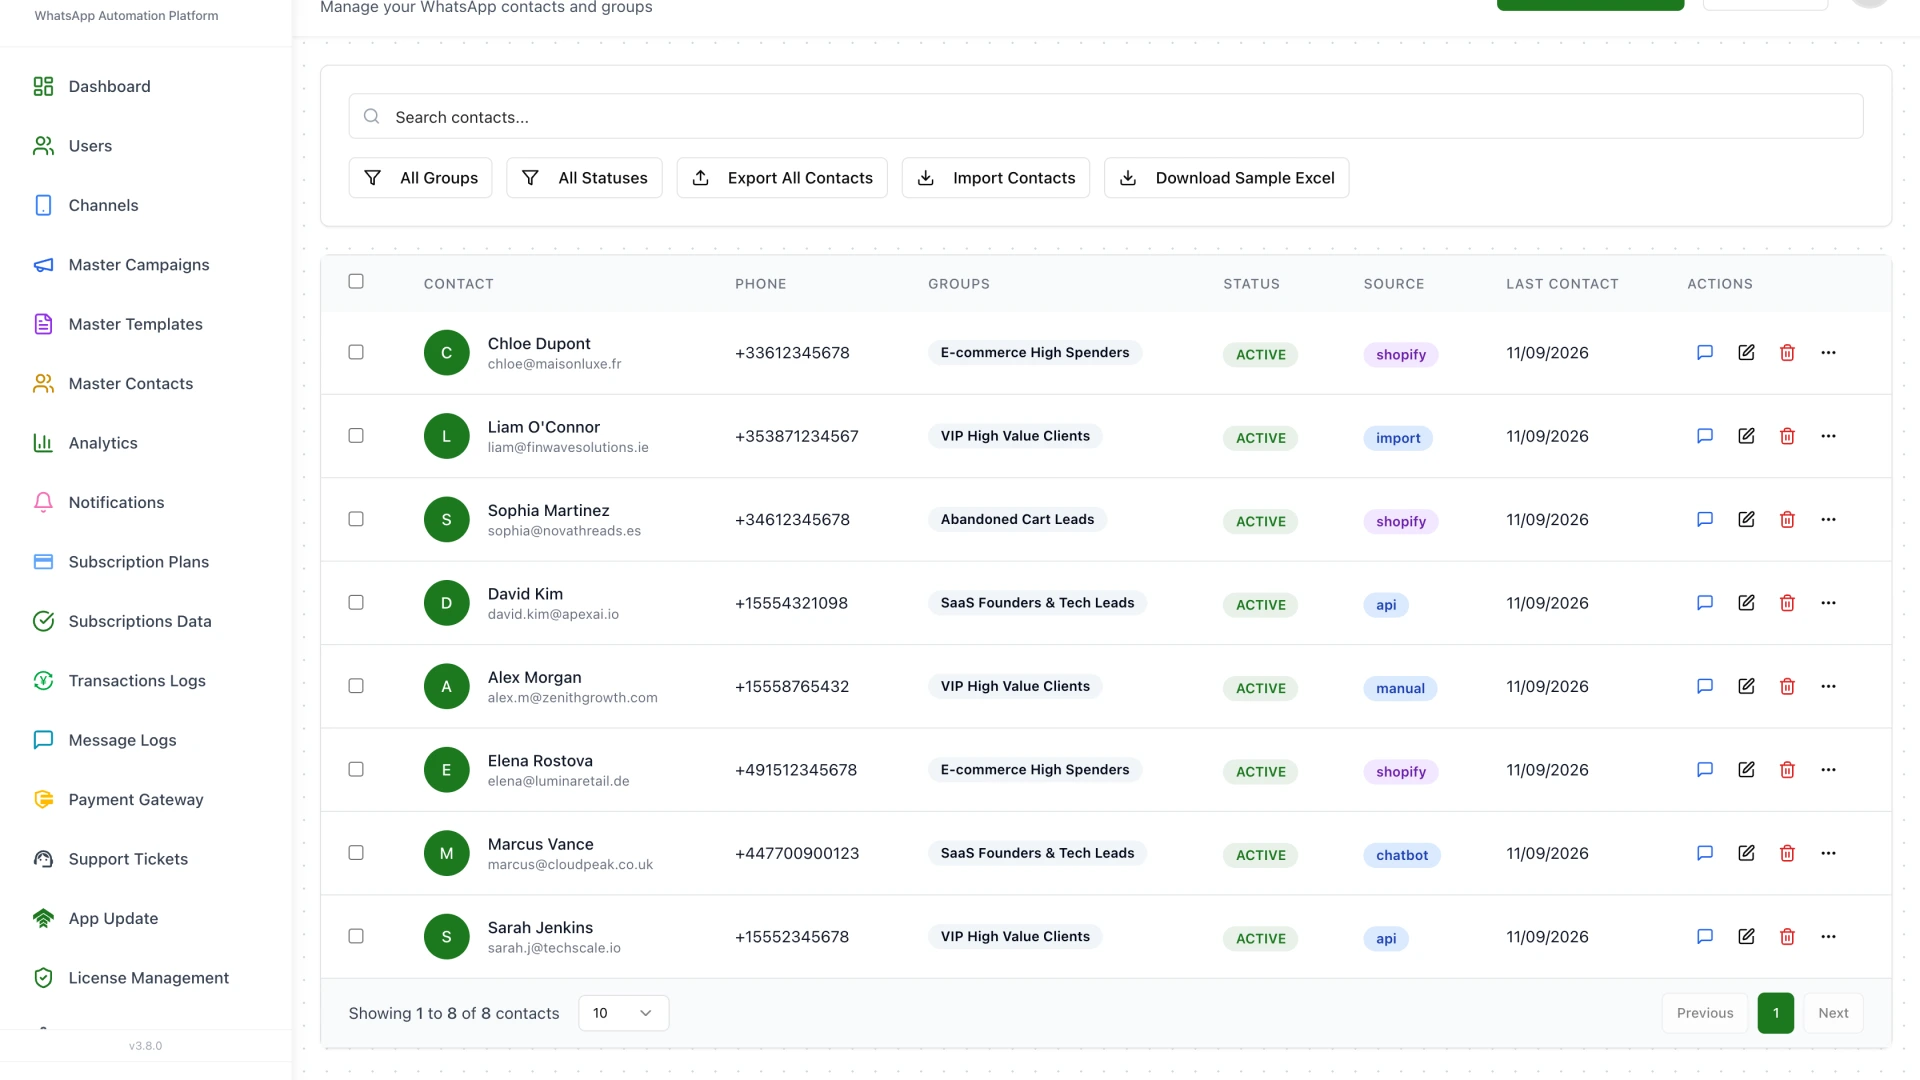1920x1080 pixels.
Task: Tick the Elena Rostova checkbox
Action: [356, 770]
